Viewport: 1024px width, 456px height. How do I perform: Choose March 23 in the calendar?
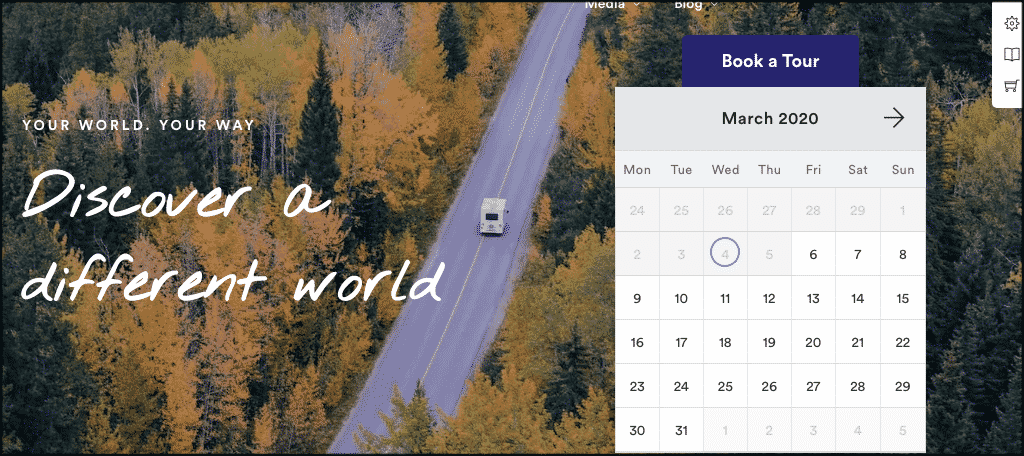(637, 386)
